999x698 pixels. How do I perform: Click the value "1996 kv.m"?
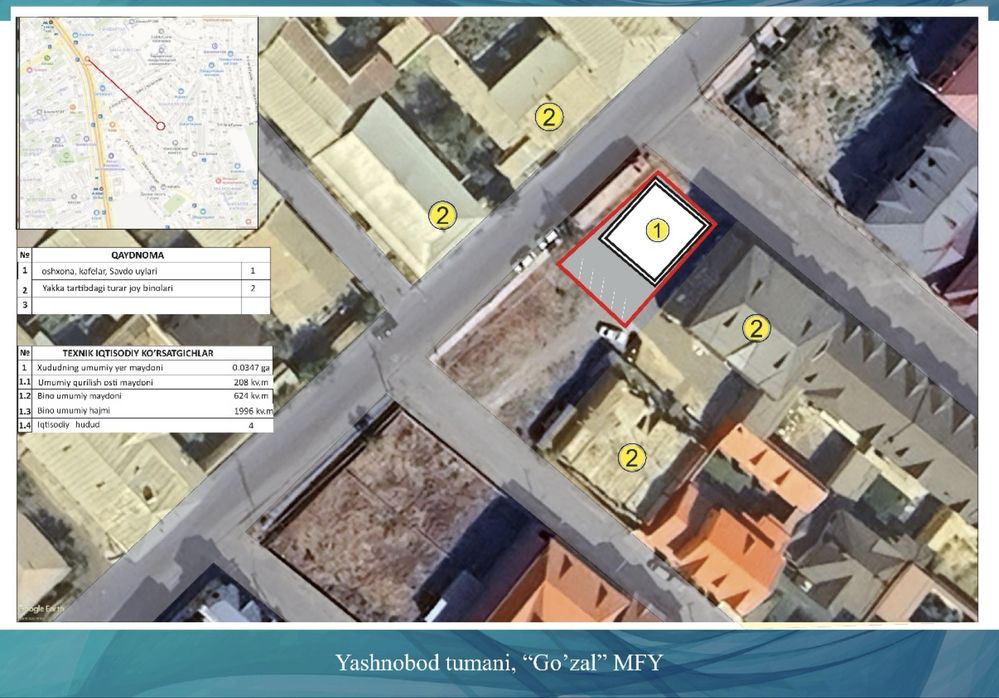coord(253,411)
